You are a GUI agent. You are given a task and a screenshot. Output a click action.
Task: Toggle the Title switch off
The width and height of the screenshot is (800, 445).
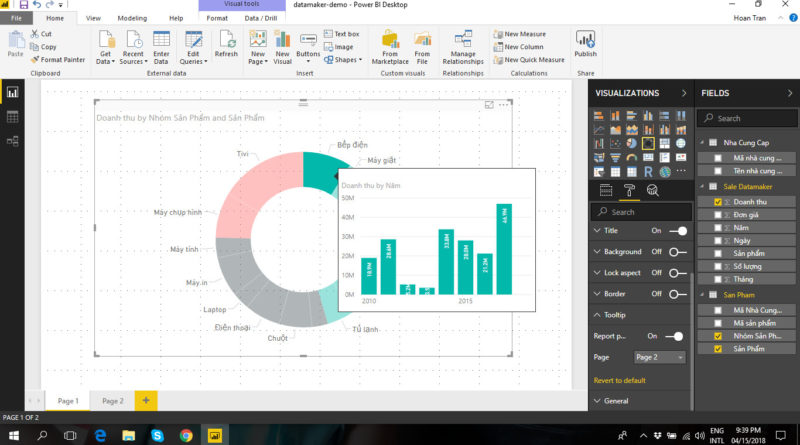point(678,231)
